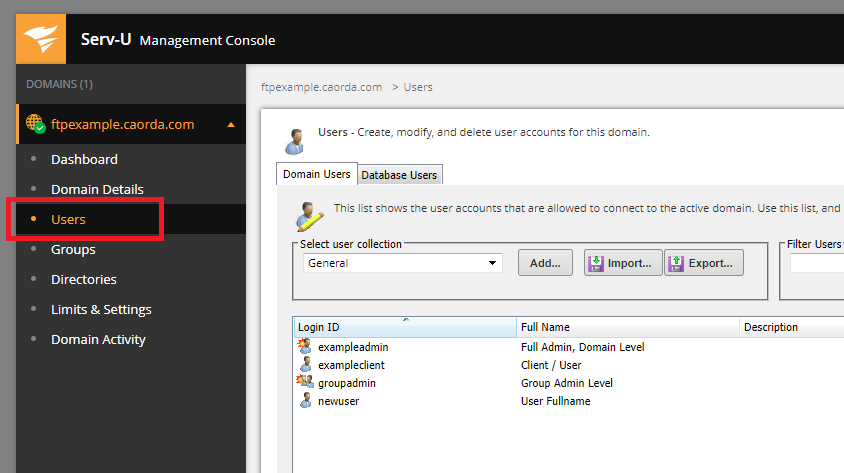Screen dimensions: 844x473
Task: Select the exampleadmin user row
Action: click(569, 347)
